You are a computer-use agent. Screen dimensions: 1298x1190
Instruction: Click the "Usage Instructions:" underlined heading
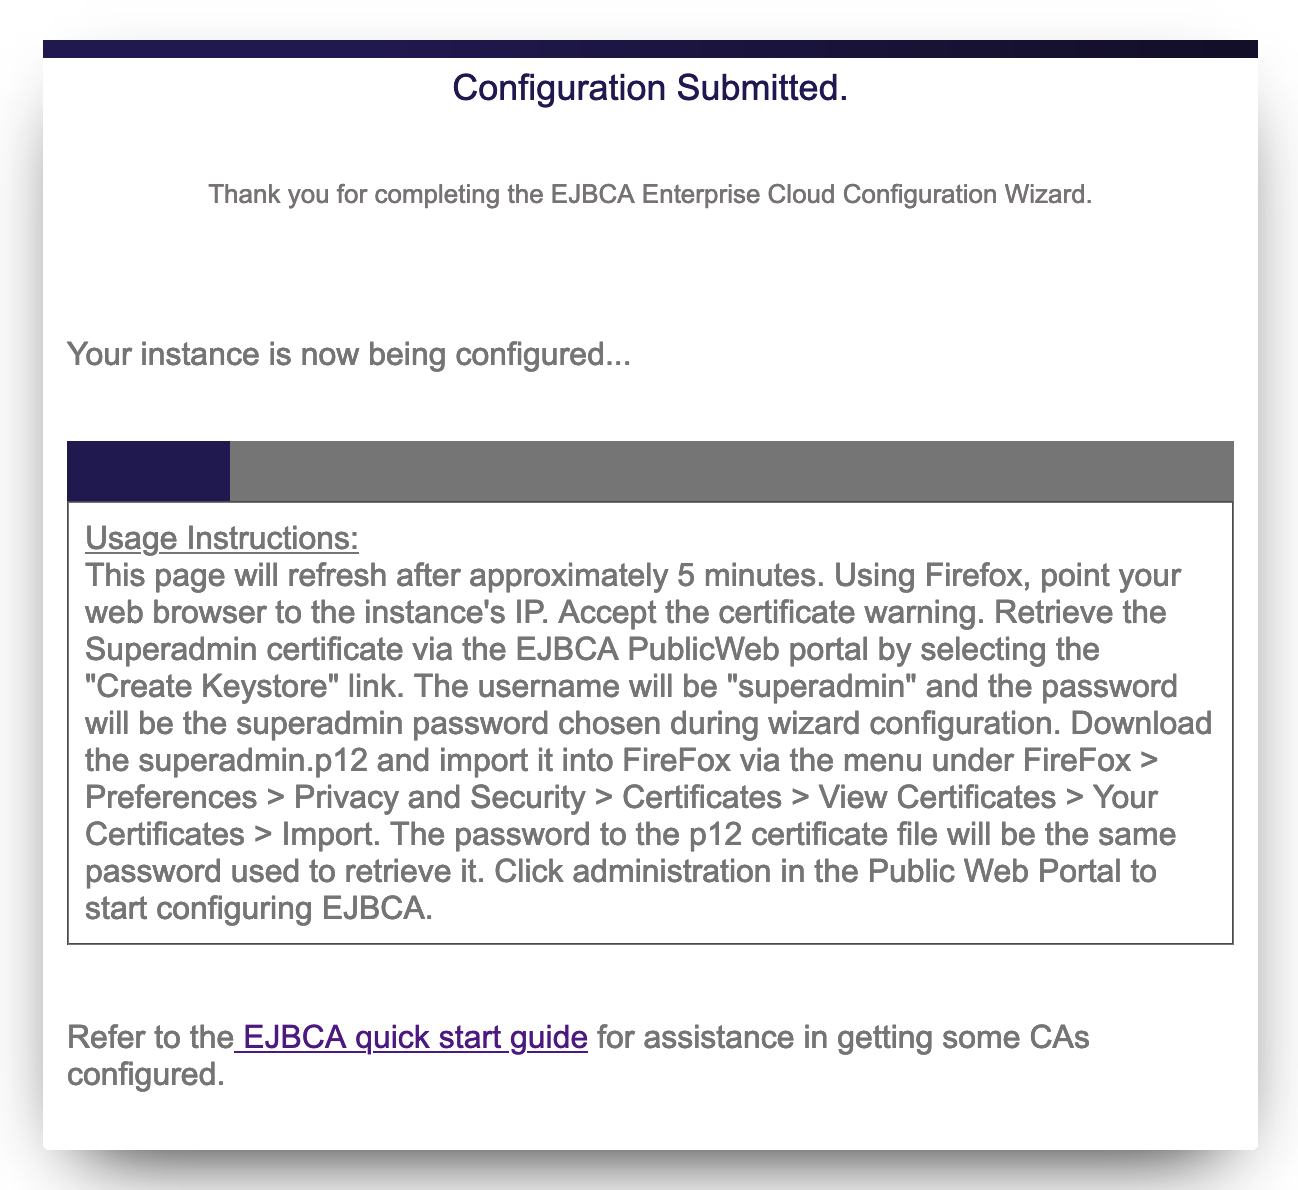point(221,538)
